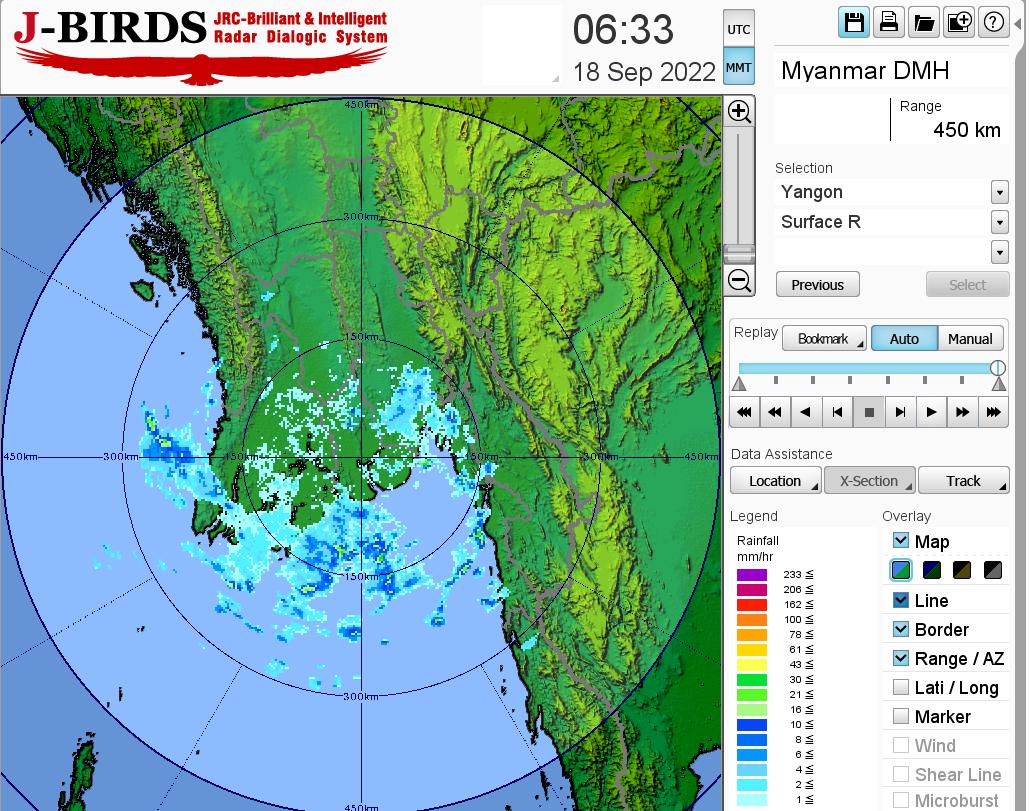Open help with the question mark icon

pyautogui.click(x=993, y=23)
